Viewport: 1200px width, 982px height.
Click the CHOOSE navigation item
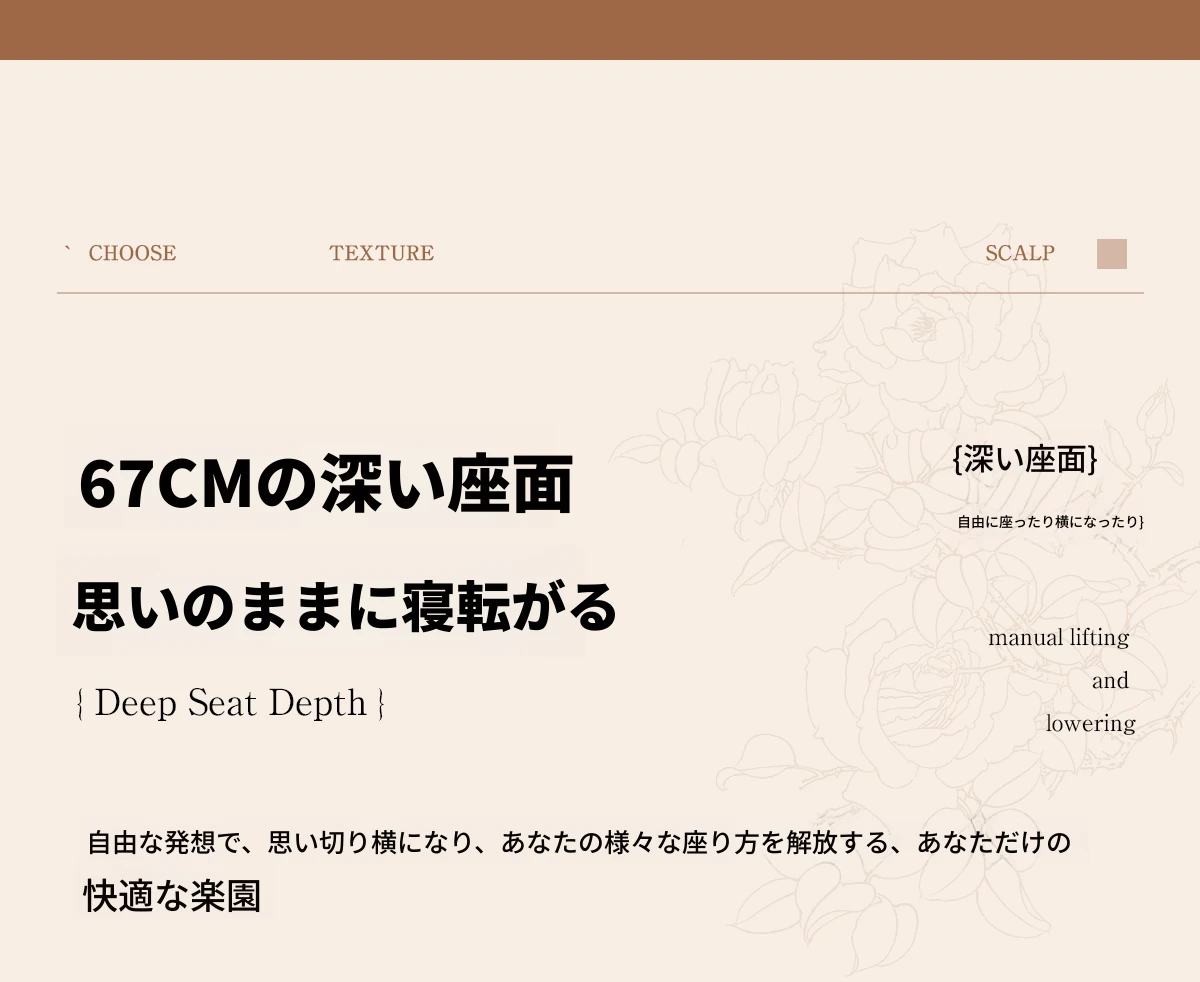(132, 254)
